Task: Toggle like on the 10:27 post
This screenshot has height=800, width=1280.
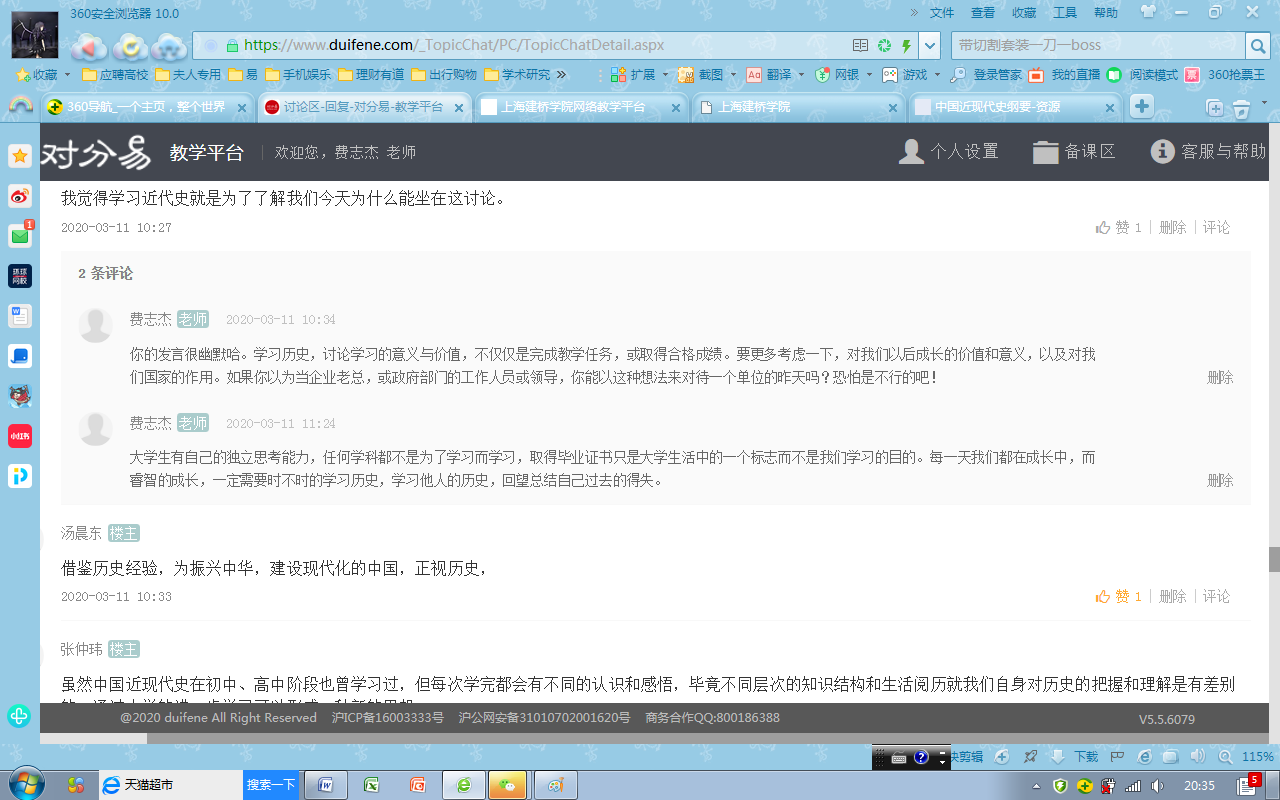Action: coord(1118,227)
